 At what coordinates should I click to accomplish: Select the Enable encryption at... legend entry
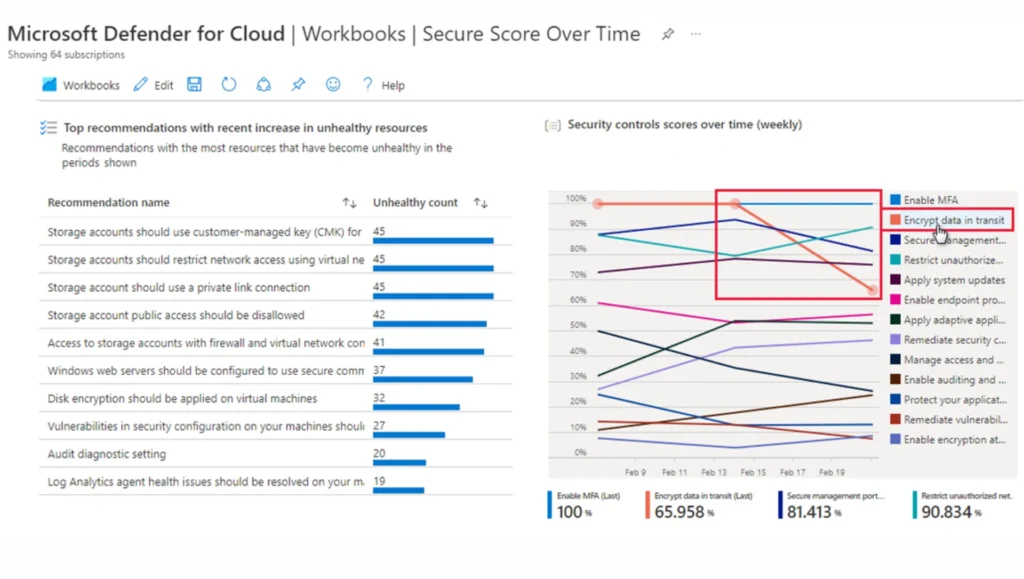[948, 440]
